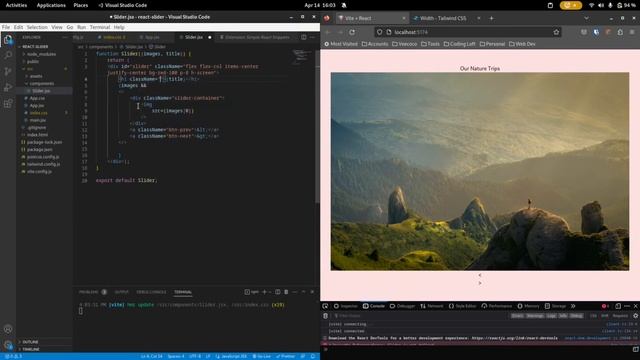Image resolution: width=640 pixels, height=360 pixels.
Task: Show more DevTools tools chevron
Action: (x=573, y=306)
